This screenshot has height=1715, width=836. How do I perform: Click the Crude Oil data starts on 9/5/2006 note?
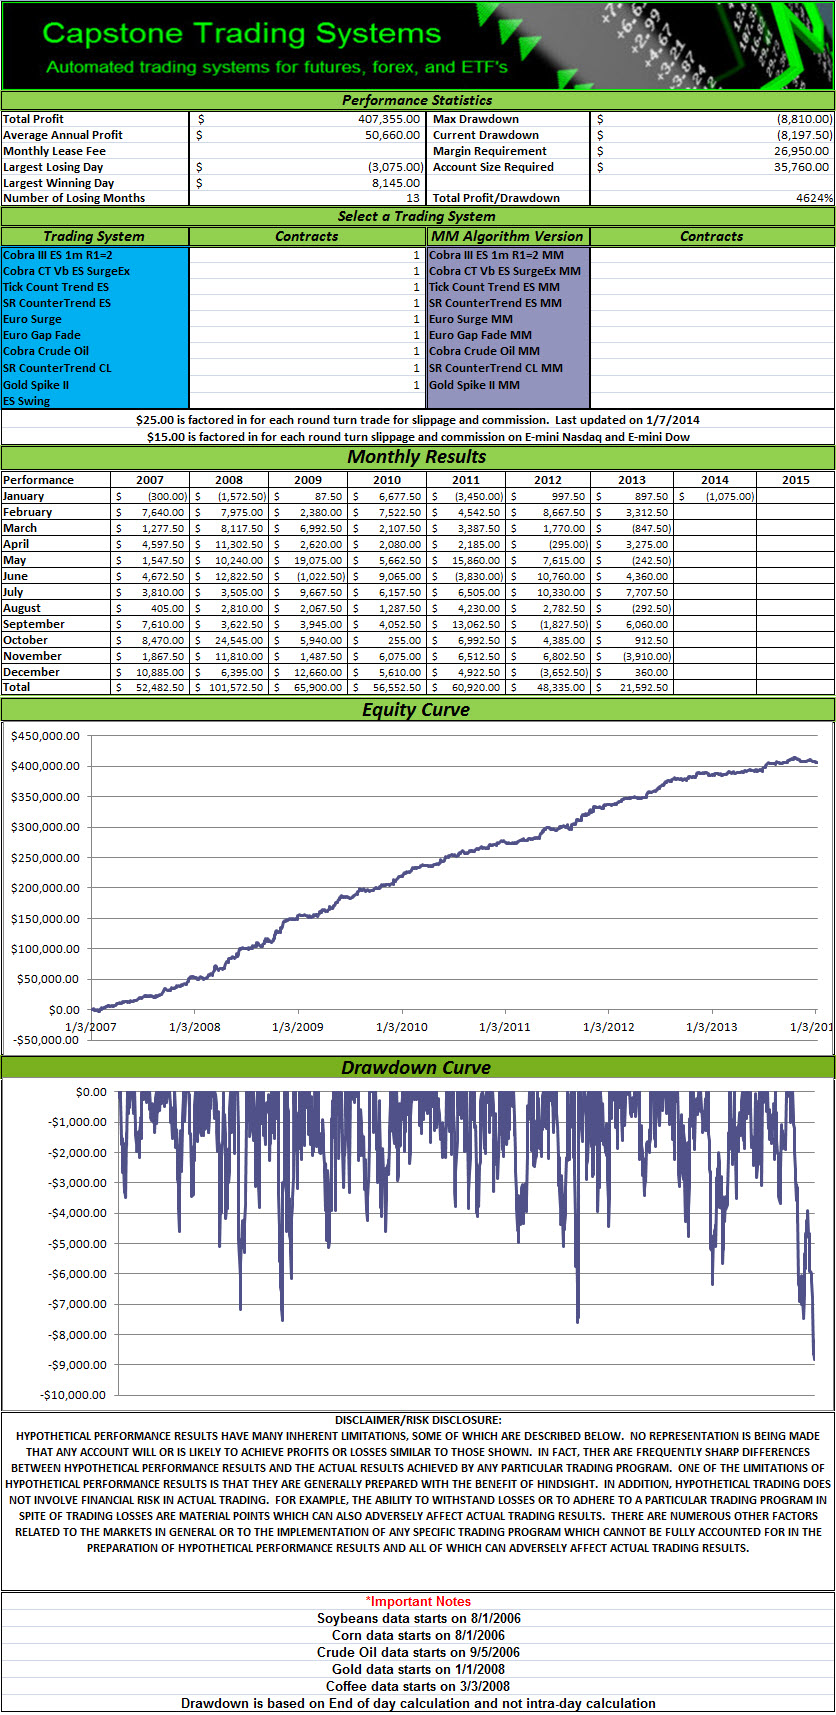click(419, 1652)
